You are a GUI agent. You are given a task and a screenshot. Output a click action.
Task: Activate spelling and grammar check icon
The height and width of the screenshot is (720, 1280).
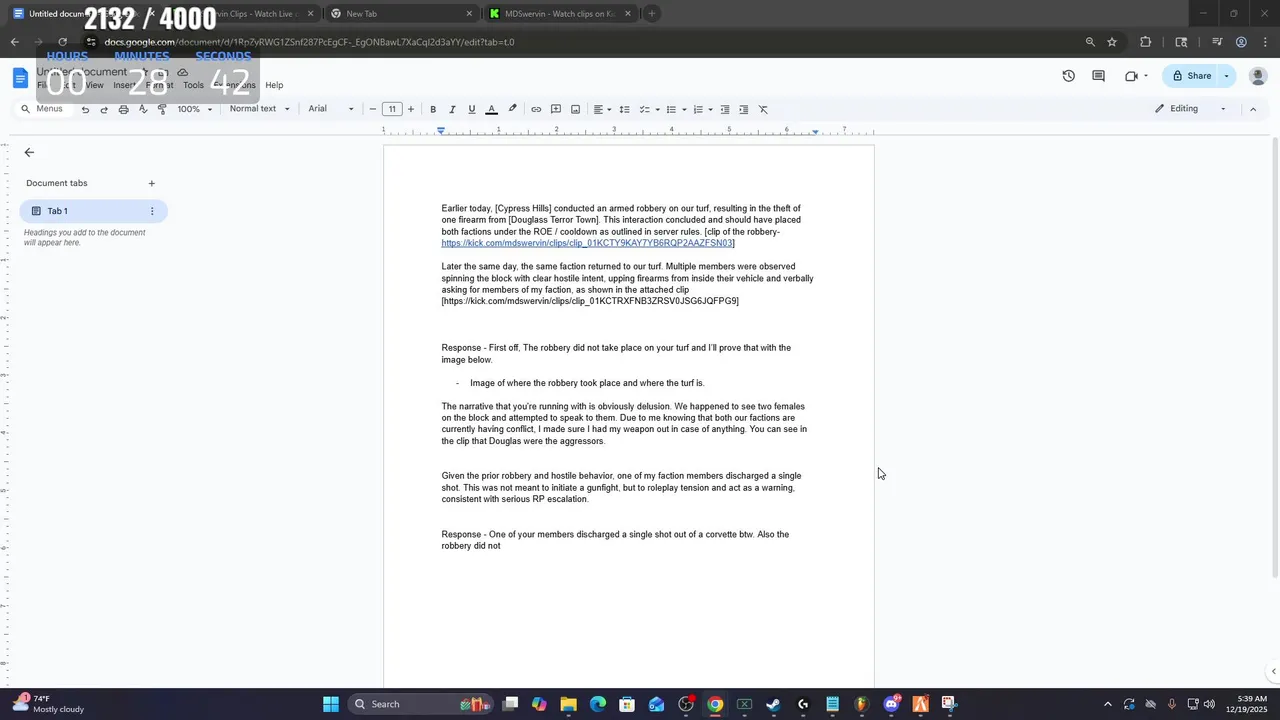[x=143, y=109]
